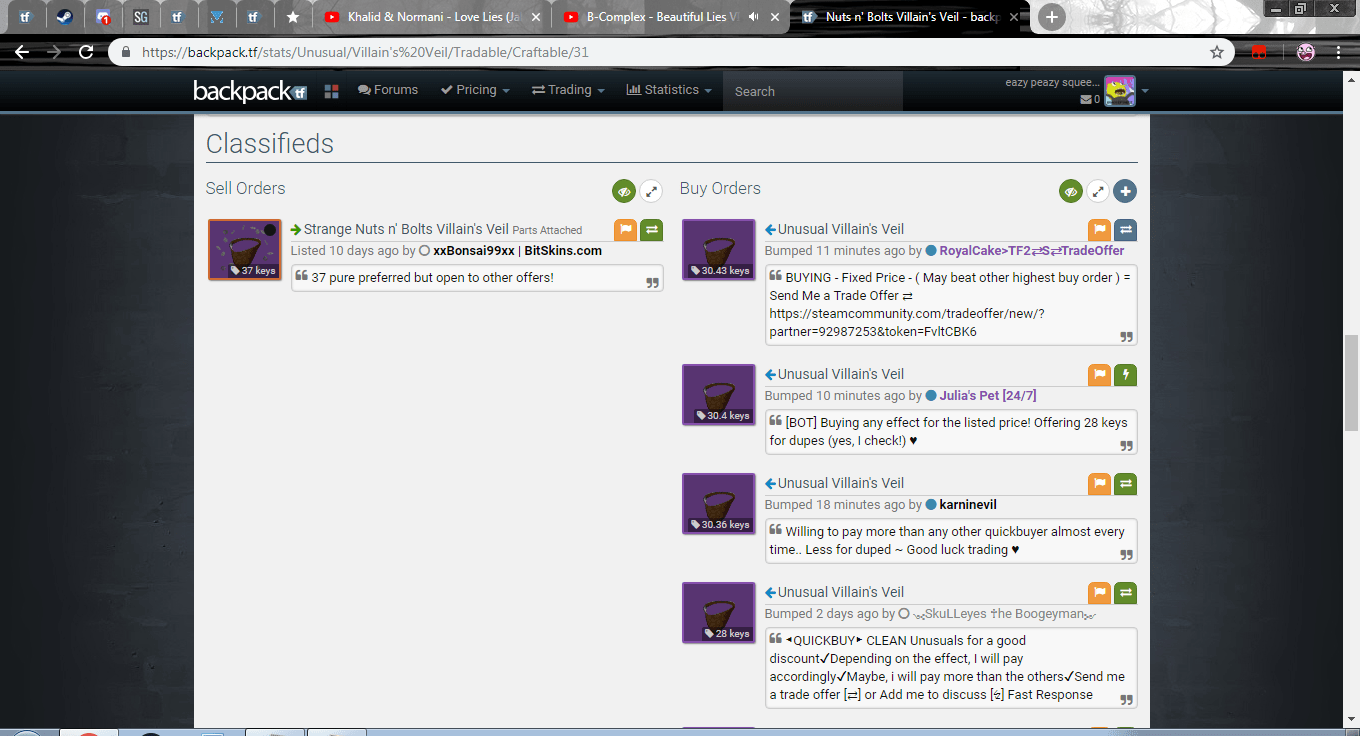Close the Nuts n' Bolts Villain's Veil tab
The height and width of the screenshot is (736, 1360).
[x=1012, y=17]
